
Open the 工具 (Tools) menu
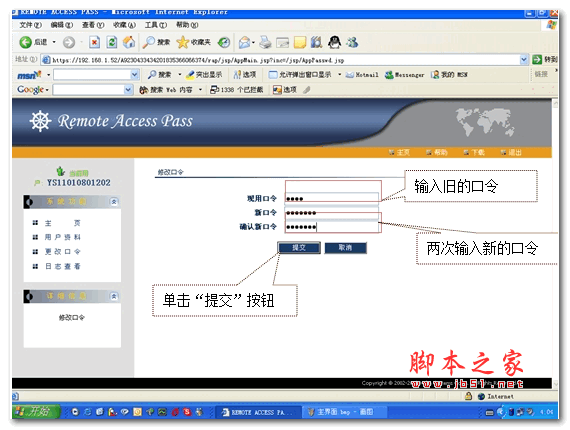[156, 25]
